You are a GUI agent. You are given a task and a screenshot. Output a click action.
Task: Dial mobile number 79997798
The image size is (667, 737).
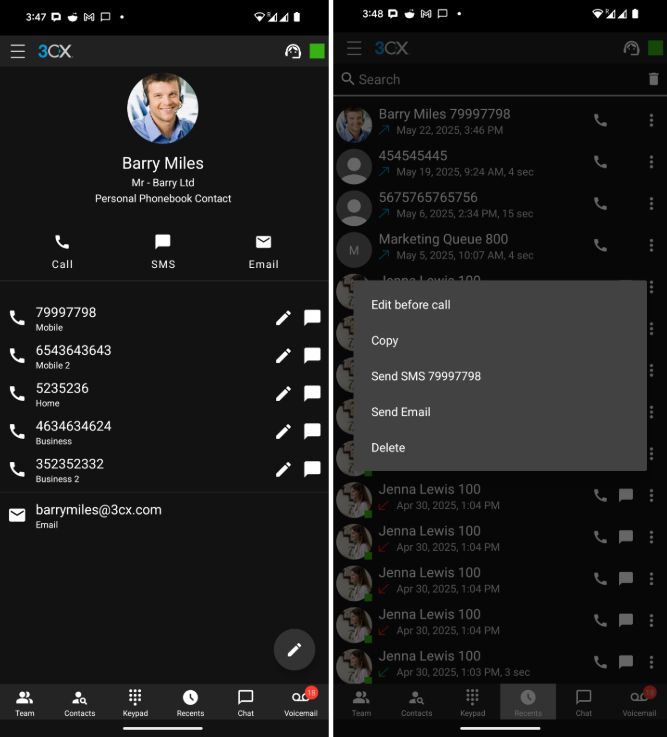(17, 318)
